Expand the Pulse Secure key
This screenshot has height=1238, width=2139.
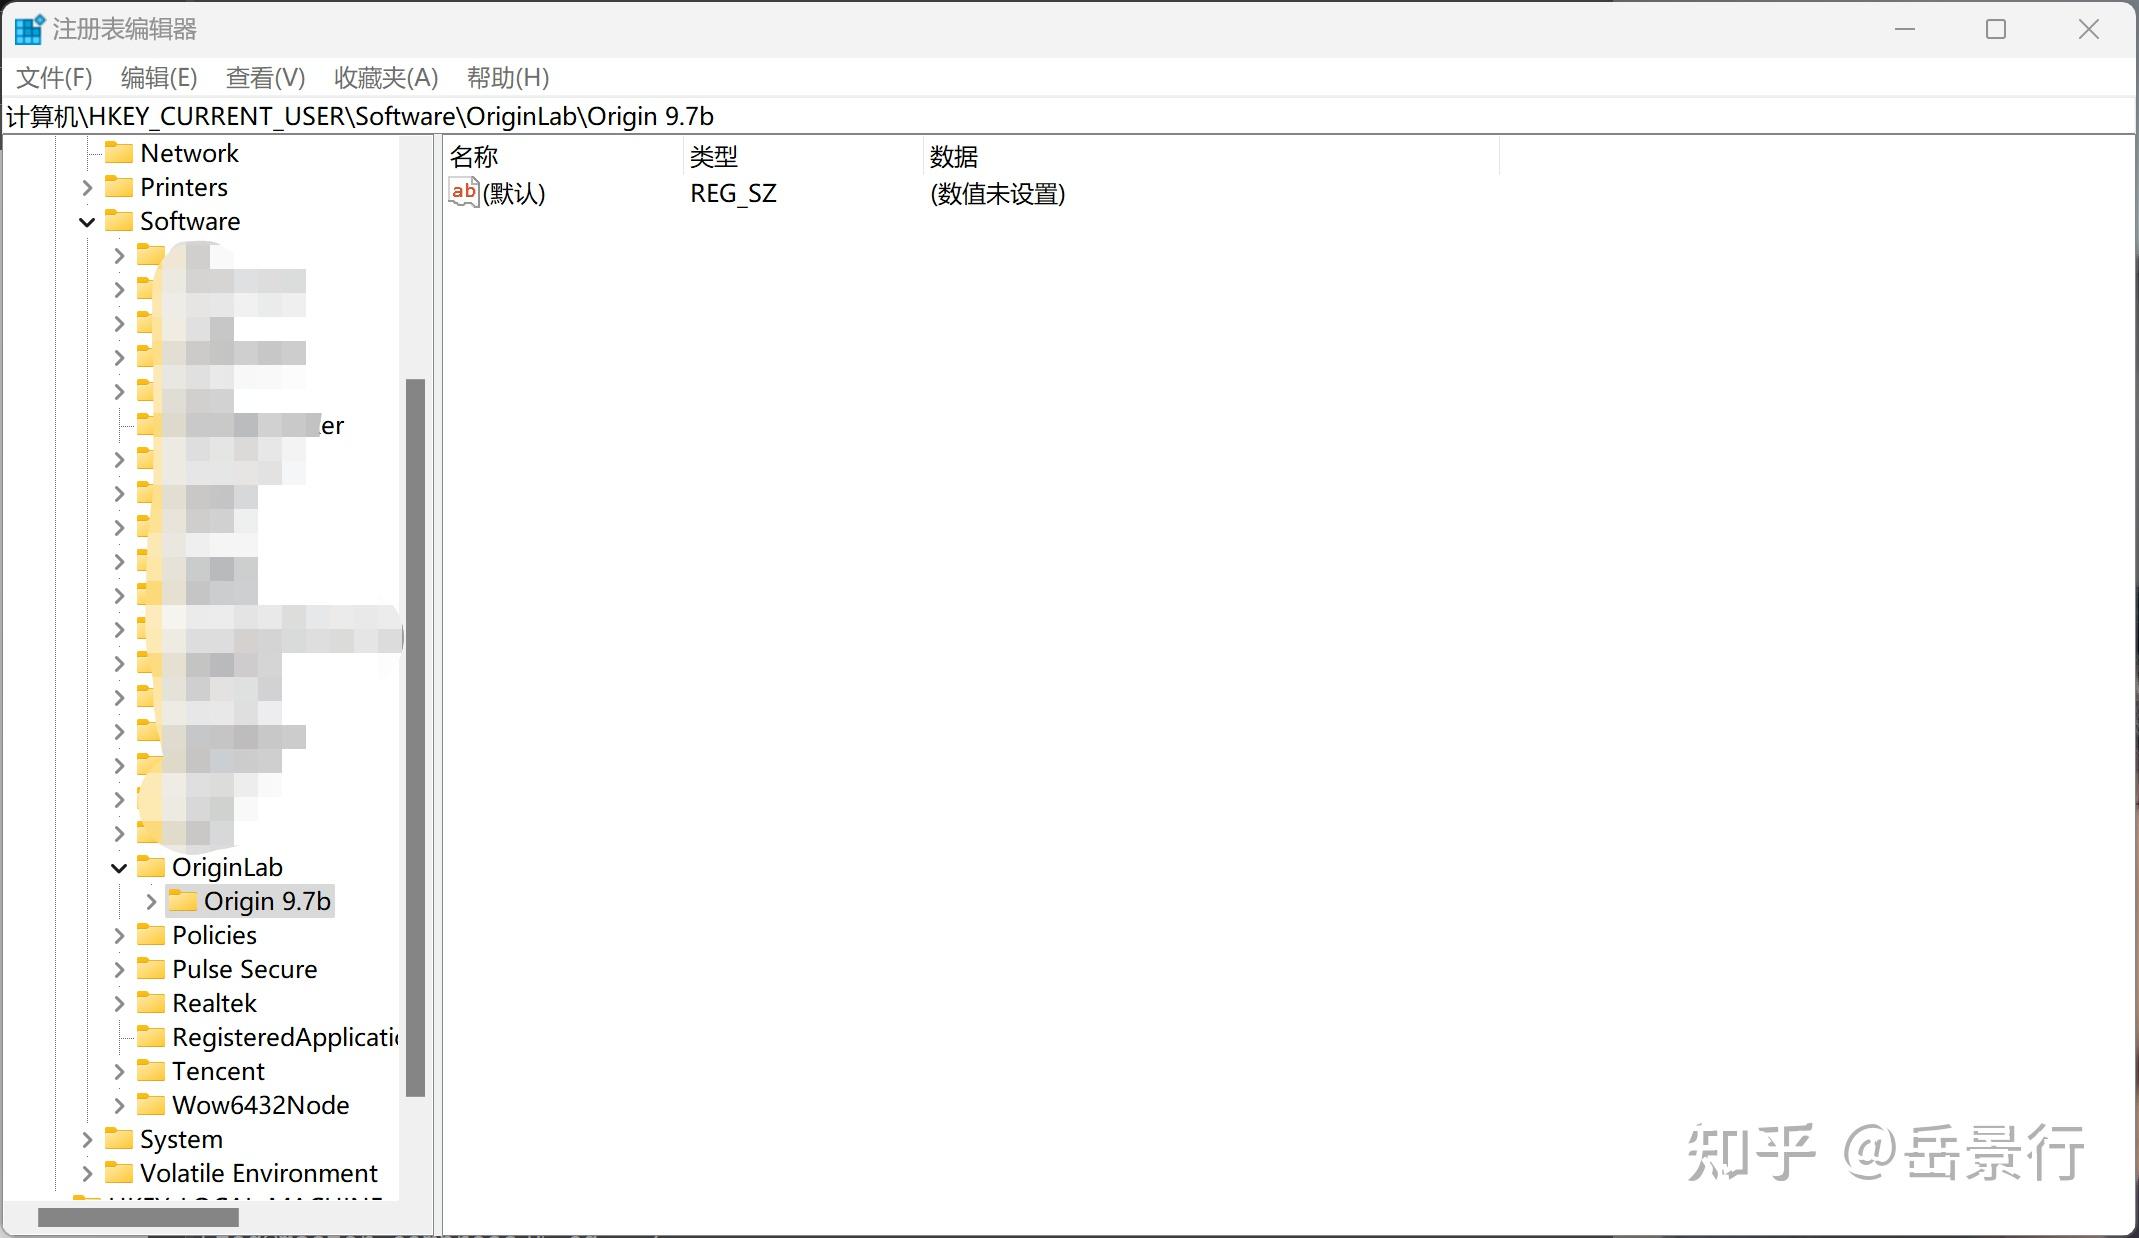tap(119, 969)
